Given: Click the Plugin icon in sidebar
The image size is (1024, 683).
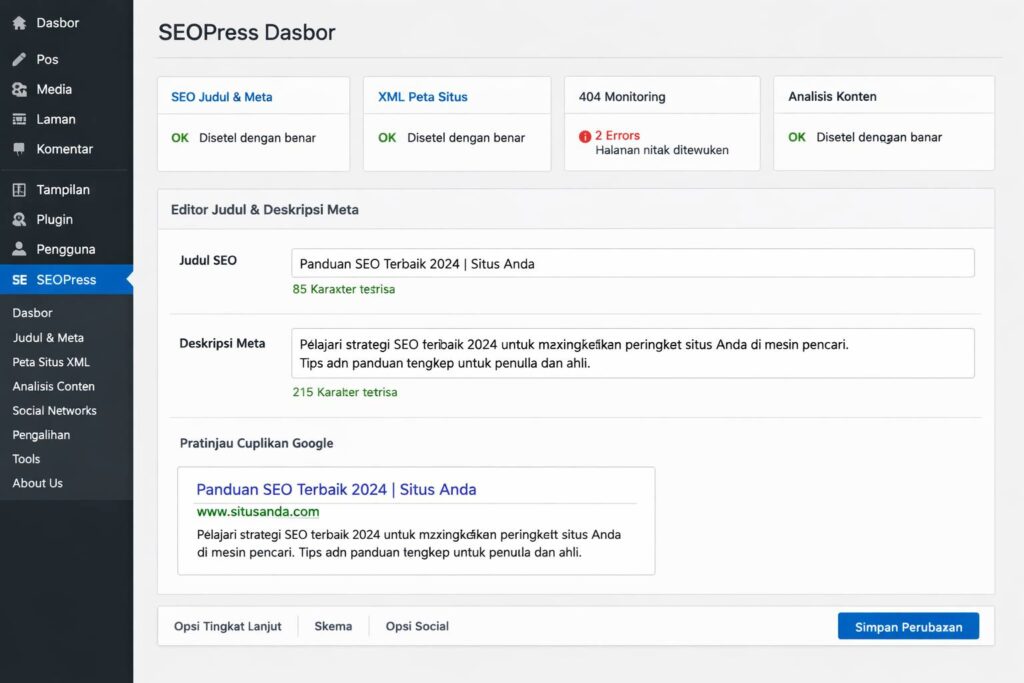Looking at the screenshot, I should [x=19, y=219].
